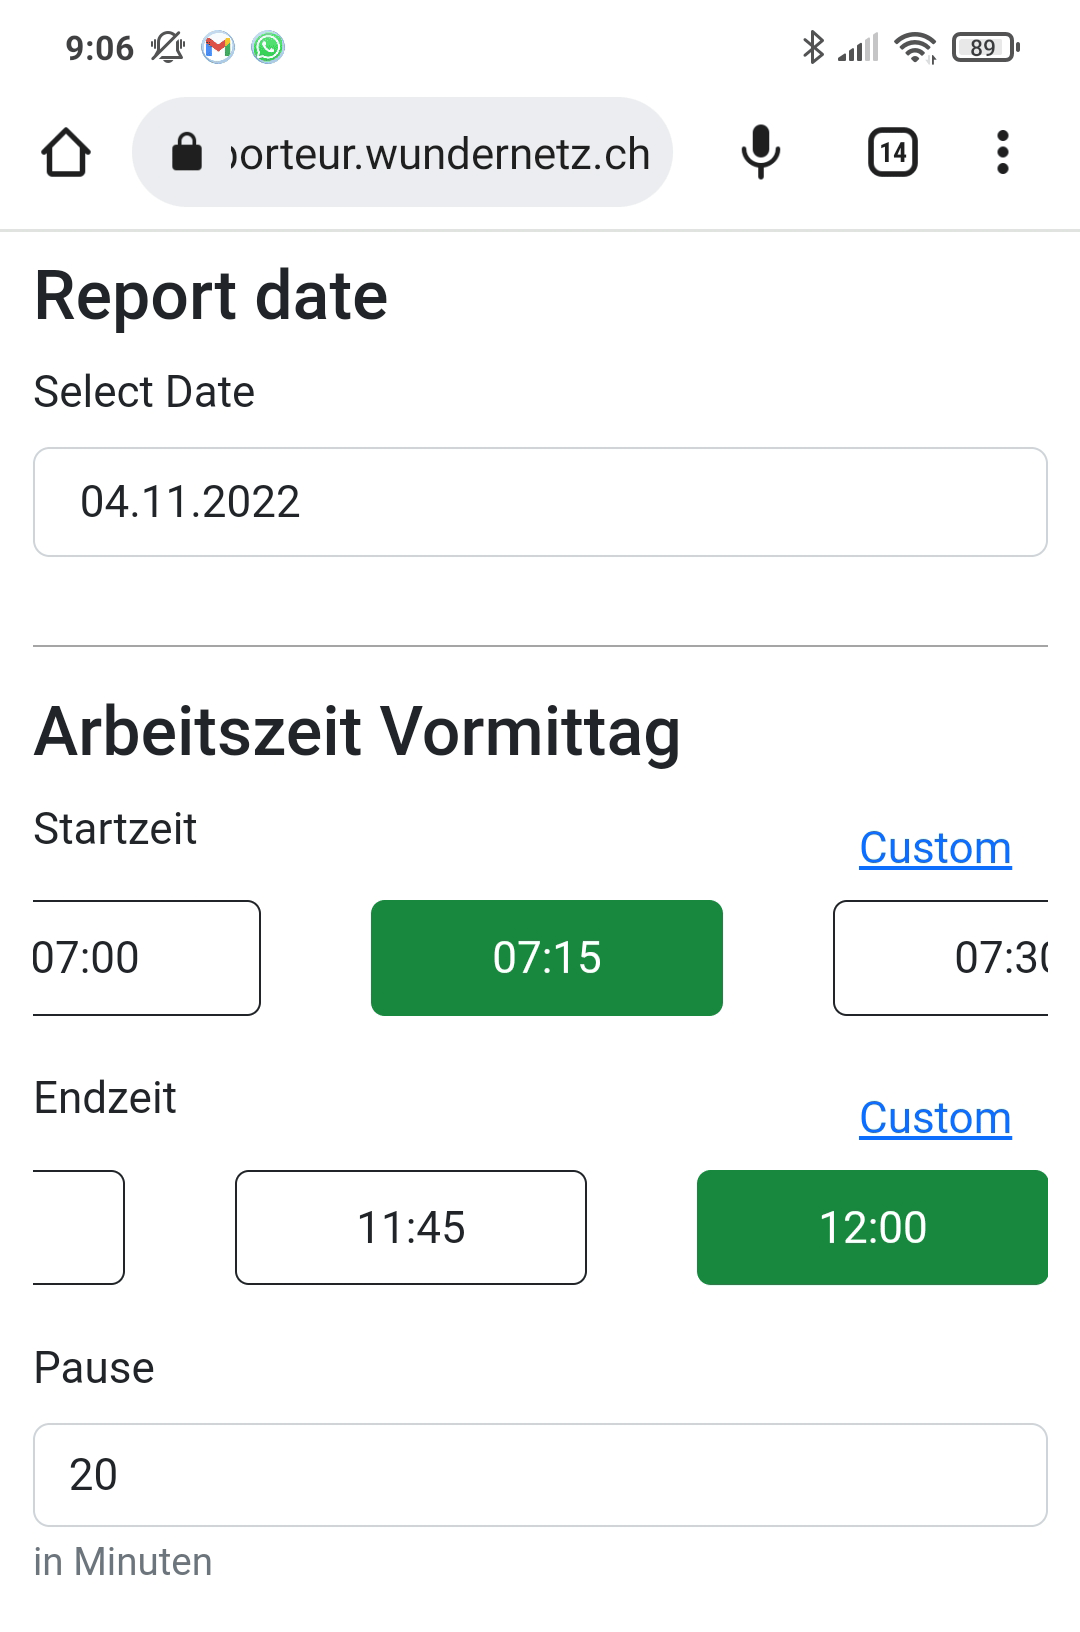Viewport: 1080px width, 1632px height.
Task: Open Custom link for Endzeit
Action: point(935,1118)
